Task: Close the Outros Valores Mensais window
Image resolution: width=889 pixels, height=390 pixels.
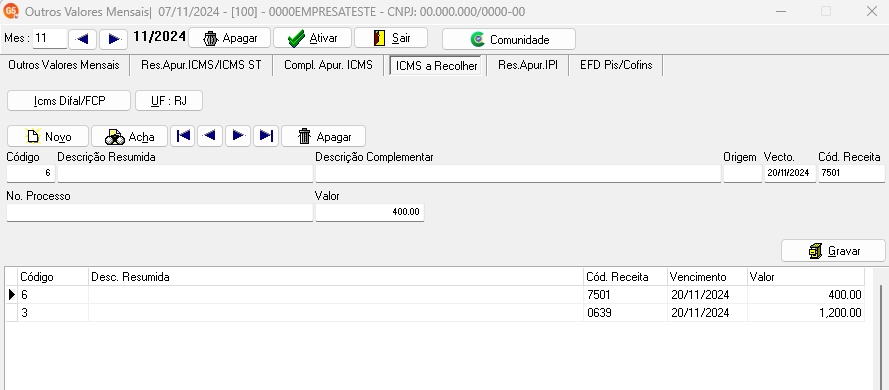Action: click(871, 11)
